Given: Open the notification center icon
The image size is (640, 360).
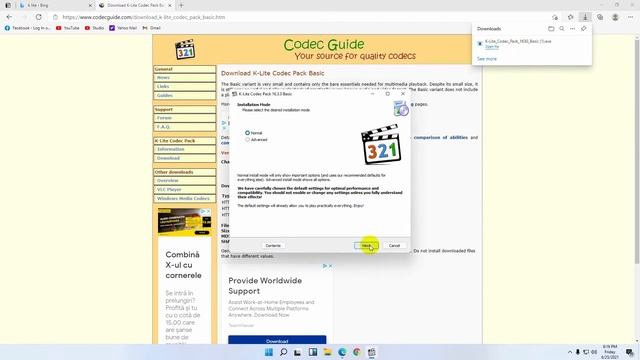Looking at the screenshot, I should 629,352.
